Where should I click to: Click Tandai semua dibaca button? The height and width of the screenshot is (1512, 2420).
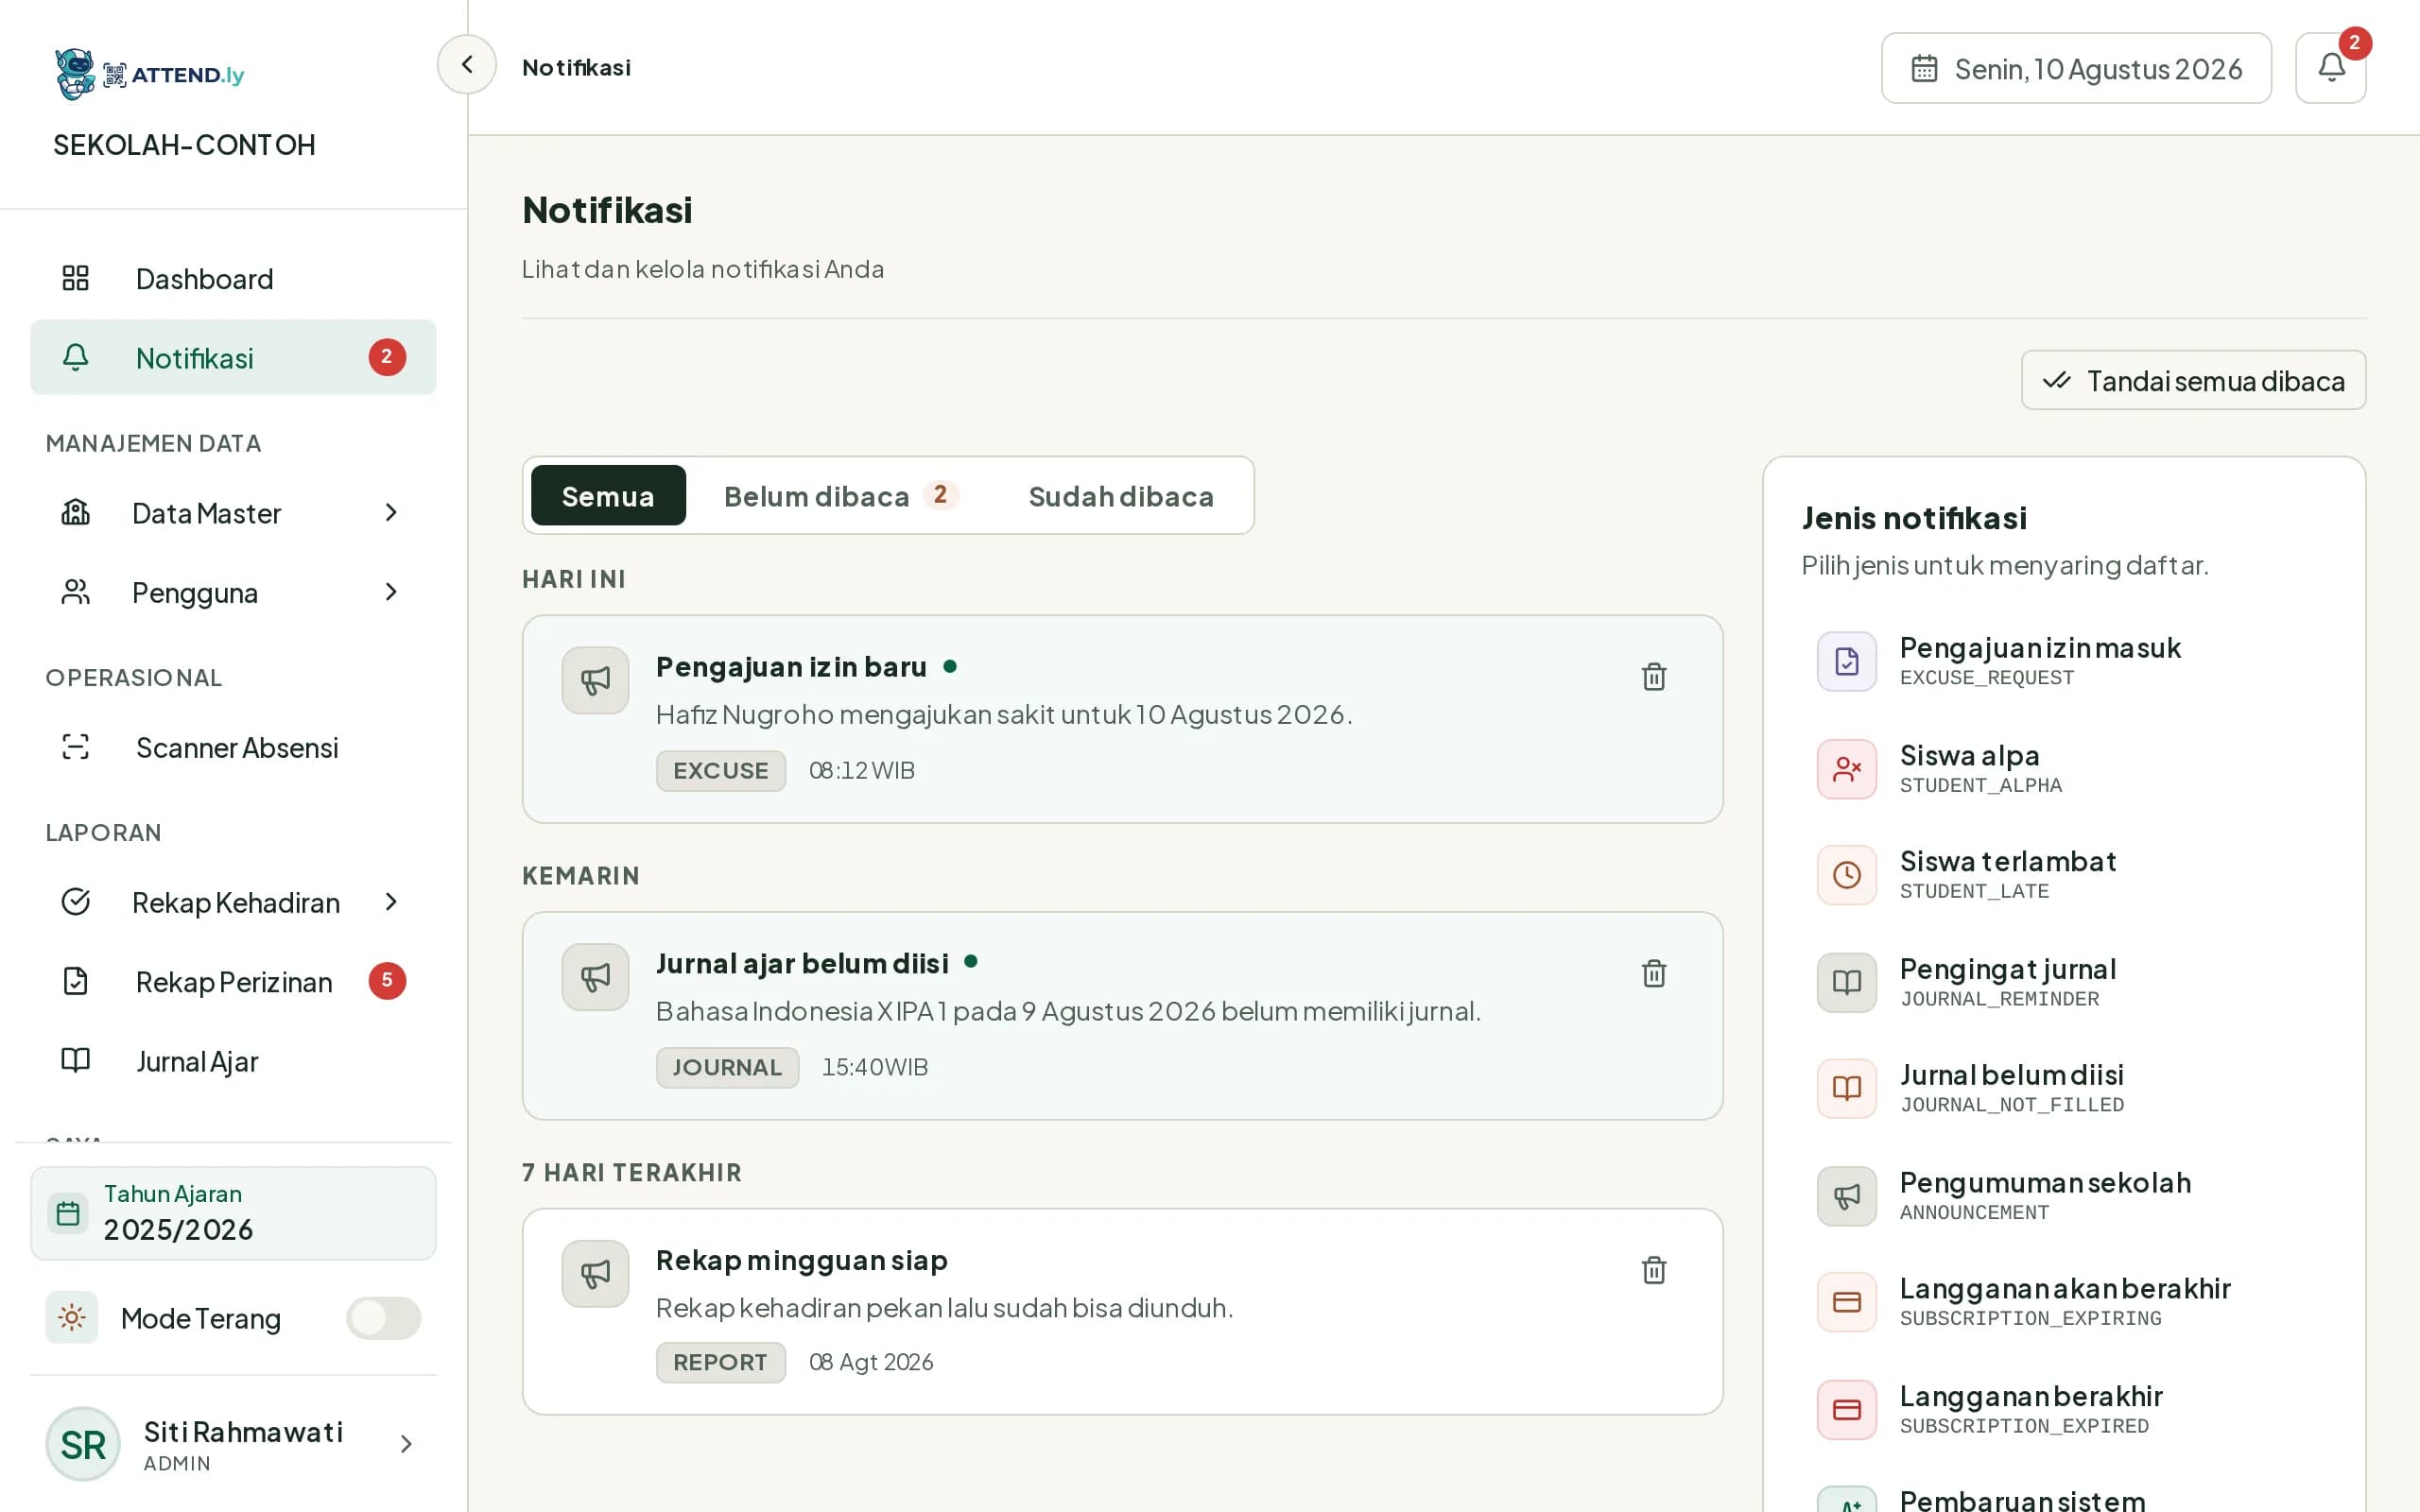click(x=2193, y=380)
